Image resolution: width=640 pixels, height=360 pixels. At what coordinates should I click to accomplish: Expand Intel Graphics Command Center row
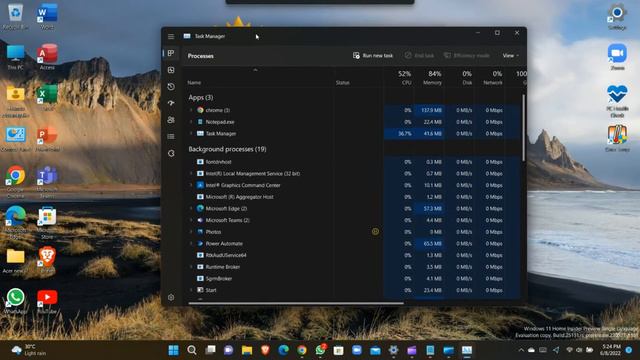pos(191,185)
